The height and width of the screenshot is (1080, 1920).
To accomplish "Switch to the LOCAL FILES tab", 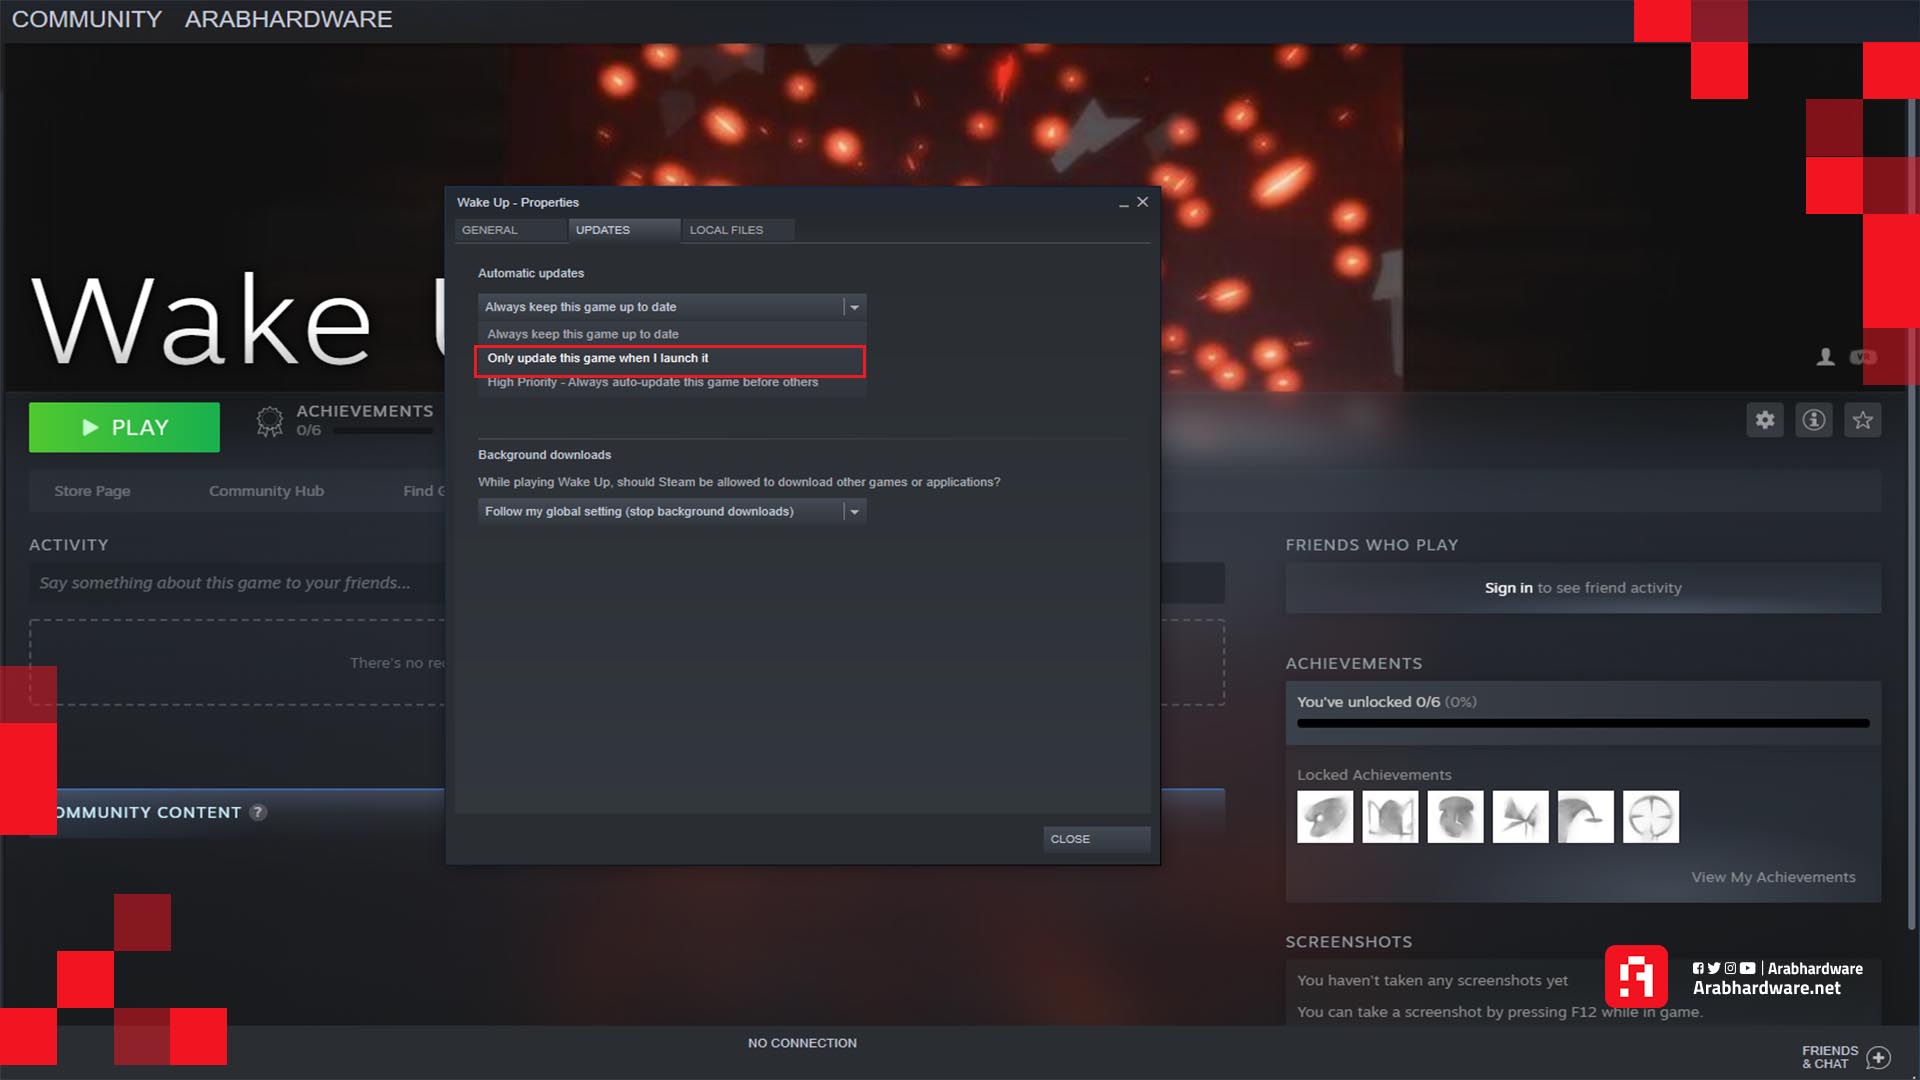I will 737,230.
